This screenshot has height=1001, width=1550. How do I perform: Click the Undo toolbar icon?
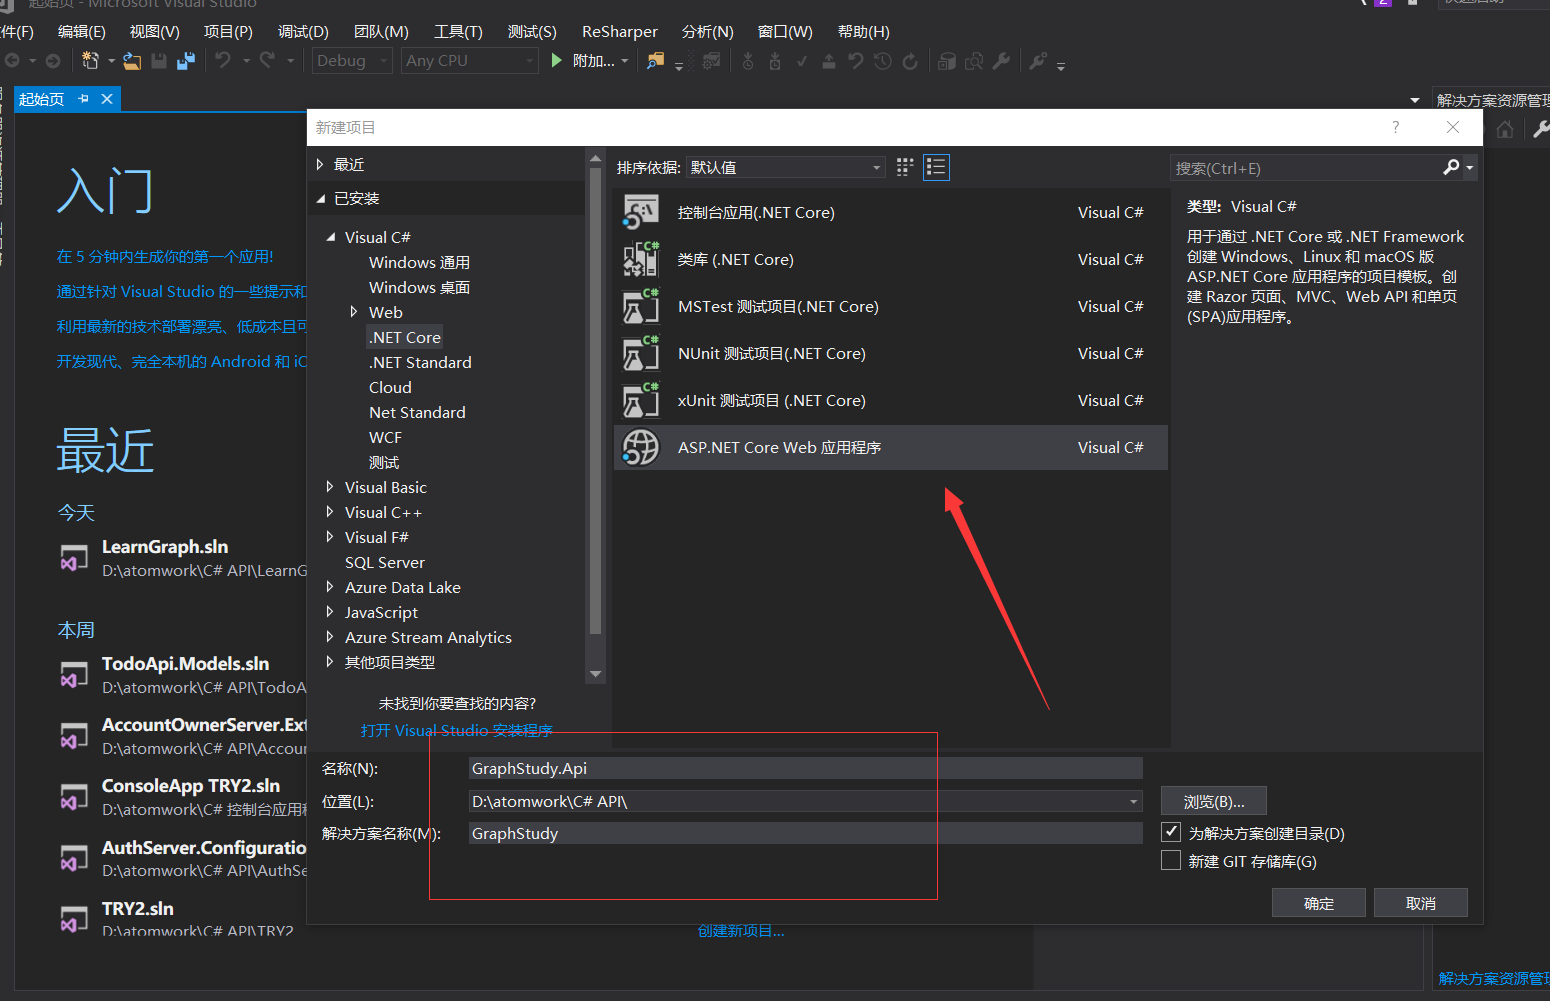tap(223, 61)
